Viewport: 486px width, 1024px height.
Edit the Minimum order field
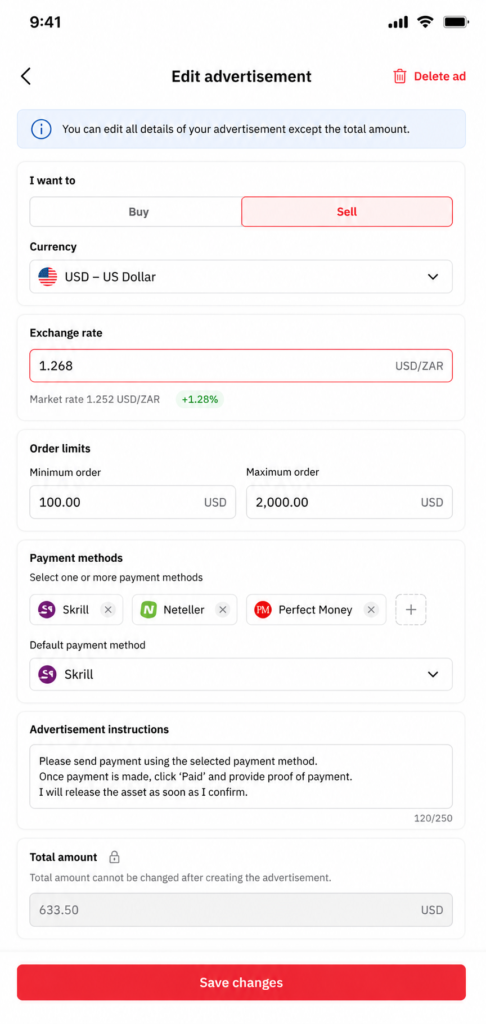click(133, 502)
